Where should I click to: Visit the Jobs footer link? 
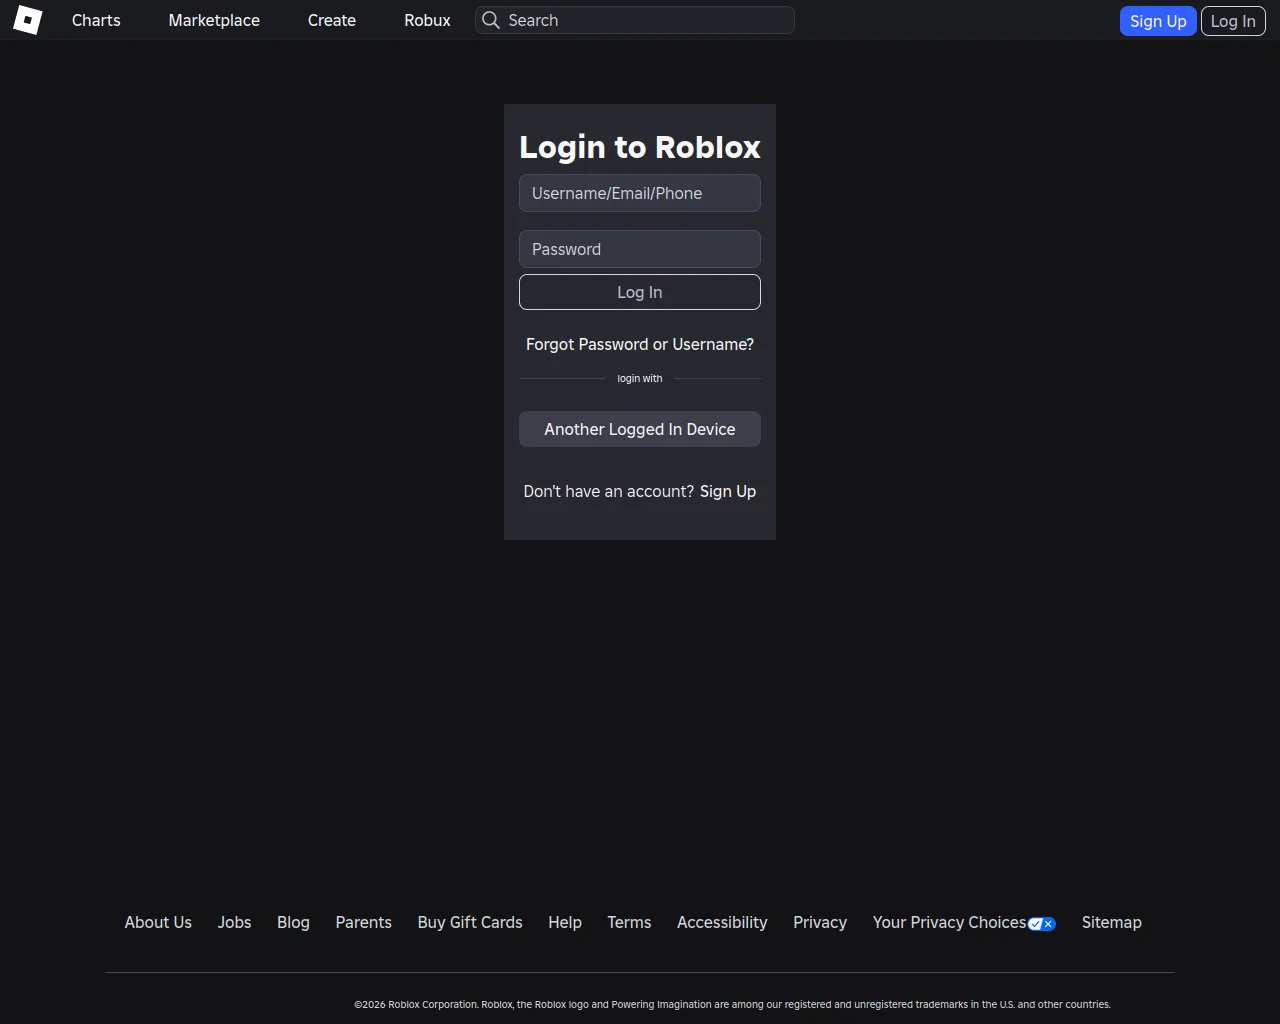point(234,922)
